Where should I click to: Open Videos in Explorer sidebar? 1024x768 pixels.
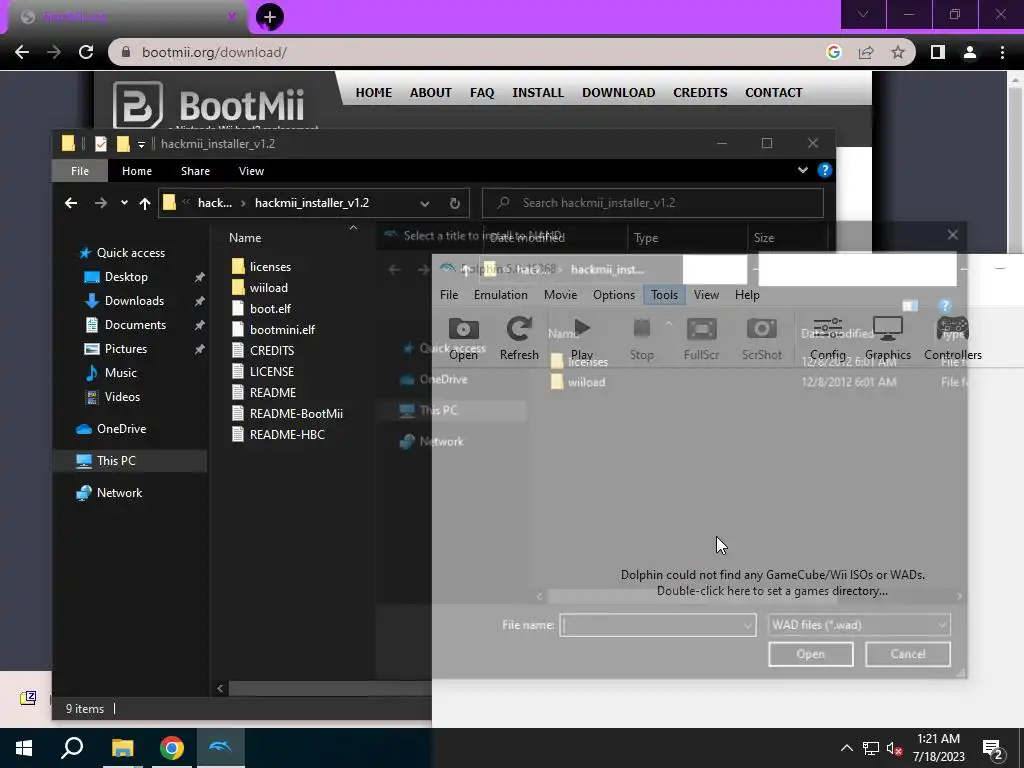pos(112,397)
